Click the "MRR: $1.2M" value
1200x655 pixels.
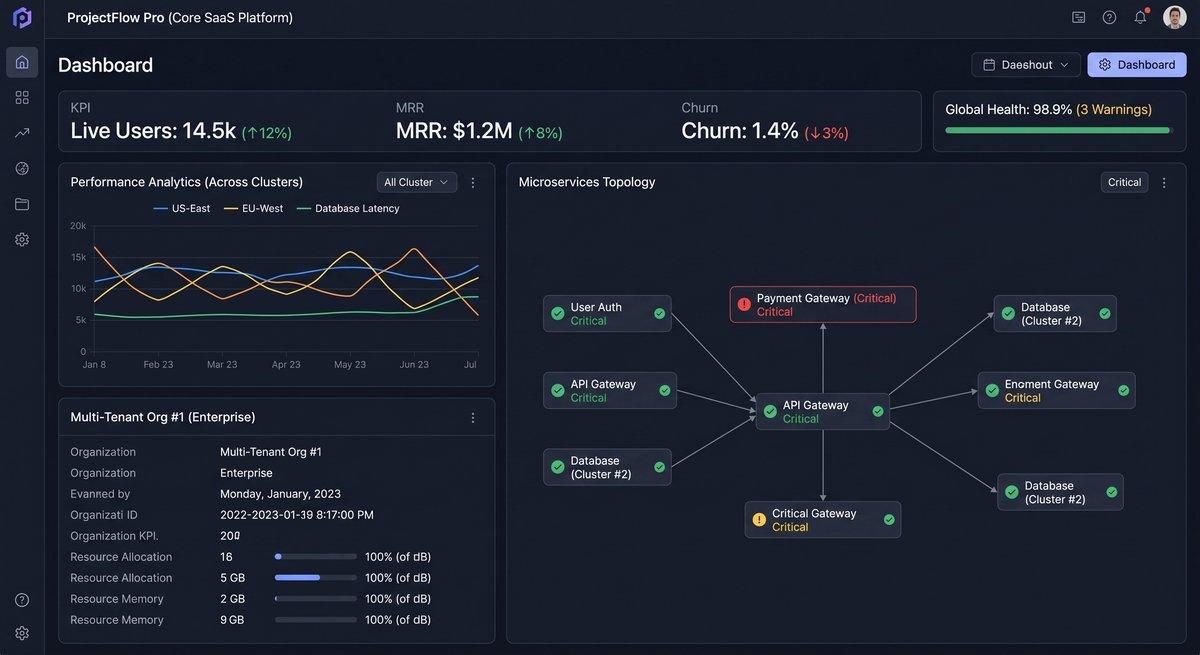(454, 131)
